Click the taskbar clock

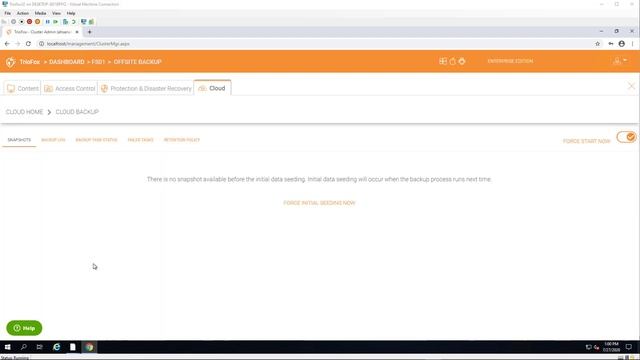pos(611,347)
